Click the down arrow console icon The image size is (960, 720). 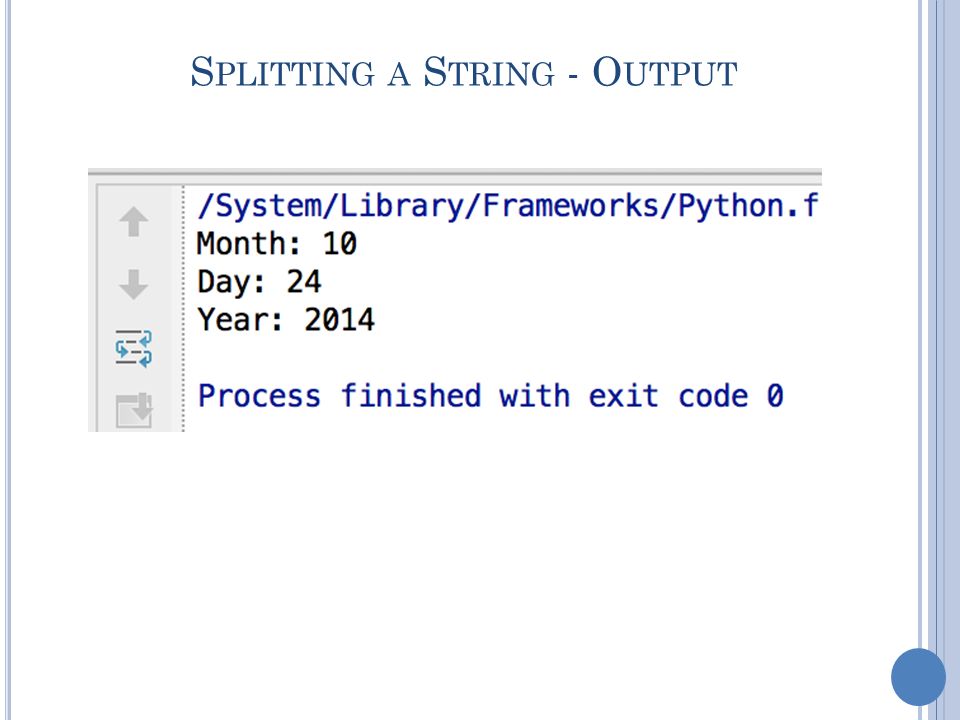(x=133, y=285)
